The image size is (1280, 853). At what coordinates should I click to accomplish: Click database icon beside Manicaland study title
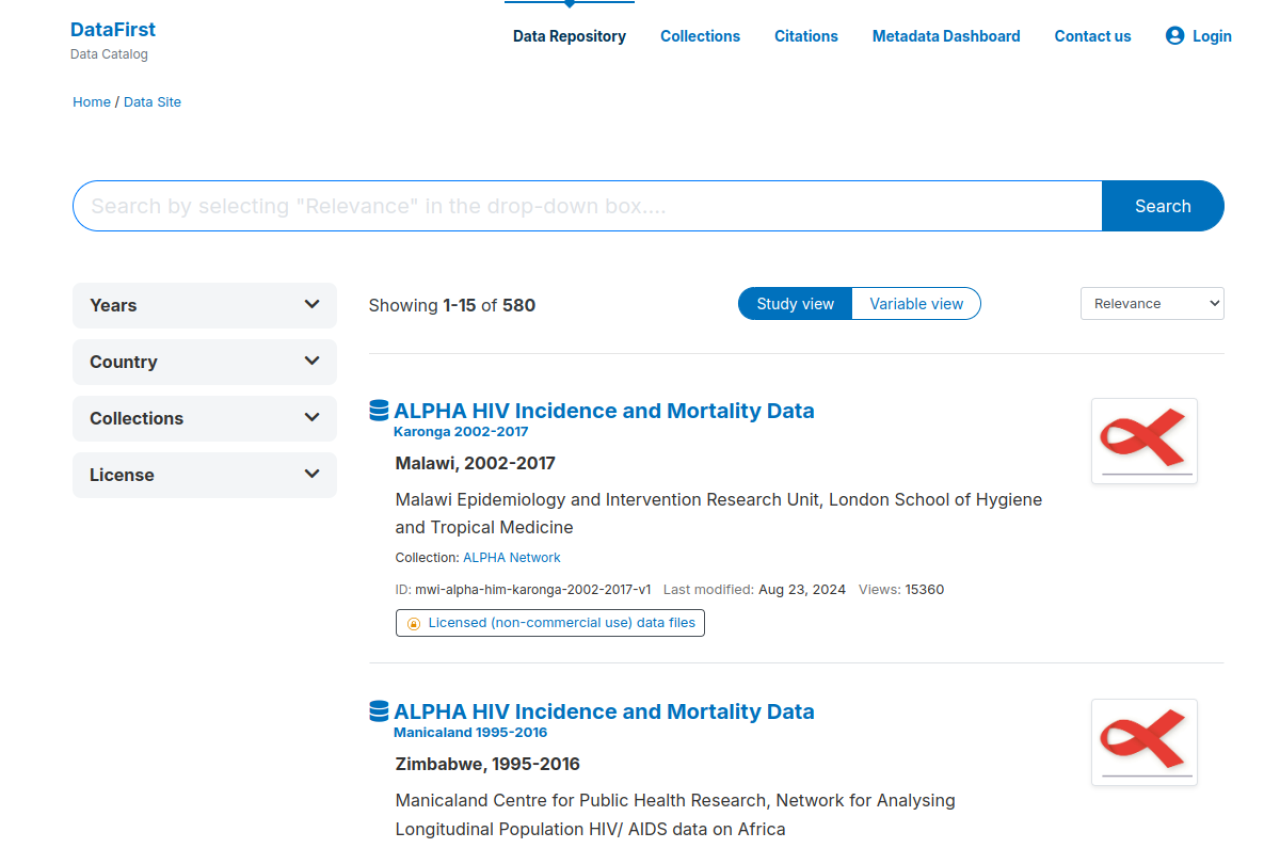(379, 711)
